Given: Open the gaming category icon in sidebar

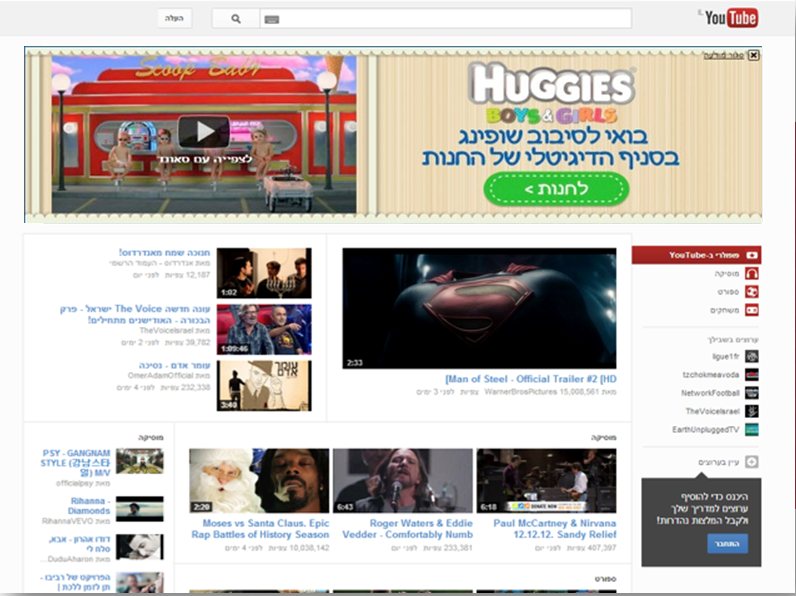Looking at the screenshot, I should click(752, 310).
